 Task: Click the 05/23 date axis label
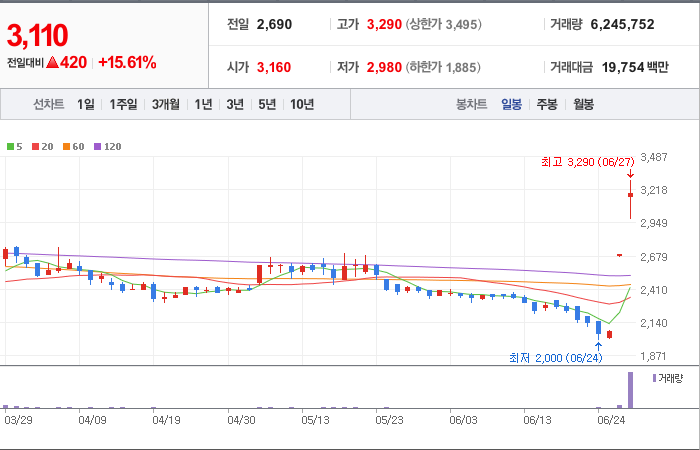(x=389, y=421)
